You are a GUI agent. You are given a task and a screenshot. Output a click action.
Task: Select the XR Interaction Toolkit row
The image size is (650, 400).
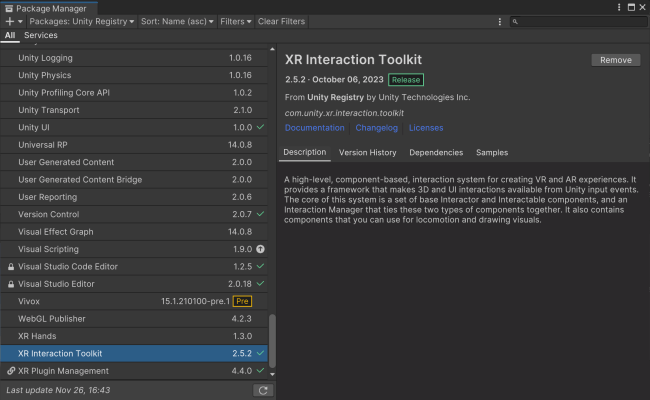[134, 354]
